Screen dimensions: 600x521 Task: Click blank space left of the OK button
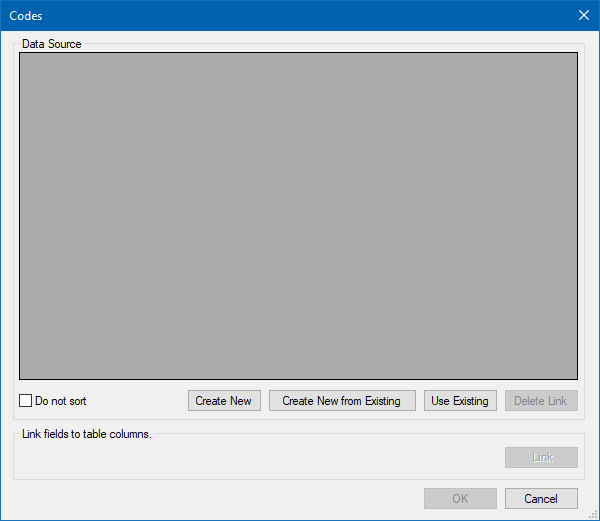(x=220, y=499)
